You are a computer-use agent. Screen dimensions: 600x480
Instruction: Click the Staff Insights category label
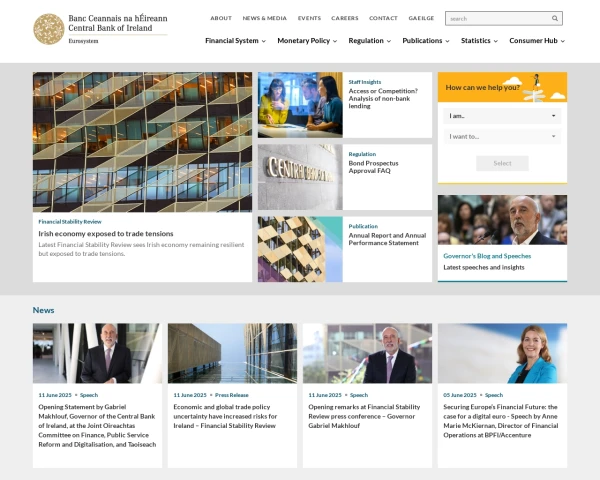[365, 82]
